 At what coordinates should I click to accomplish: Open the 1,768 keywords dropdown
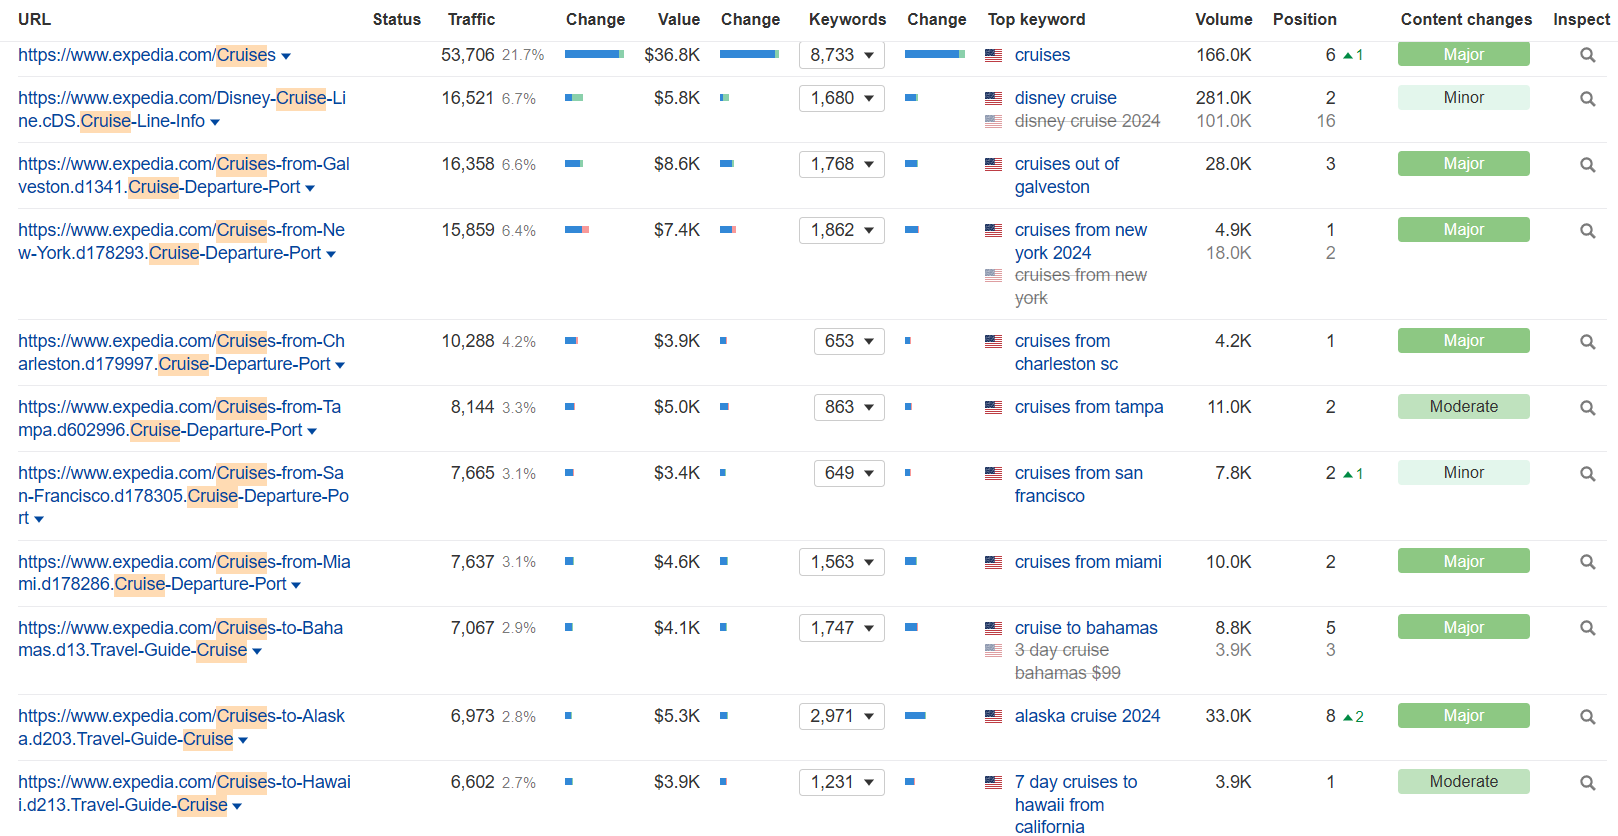click(x=842, y=164)
